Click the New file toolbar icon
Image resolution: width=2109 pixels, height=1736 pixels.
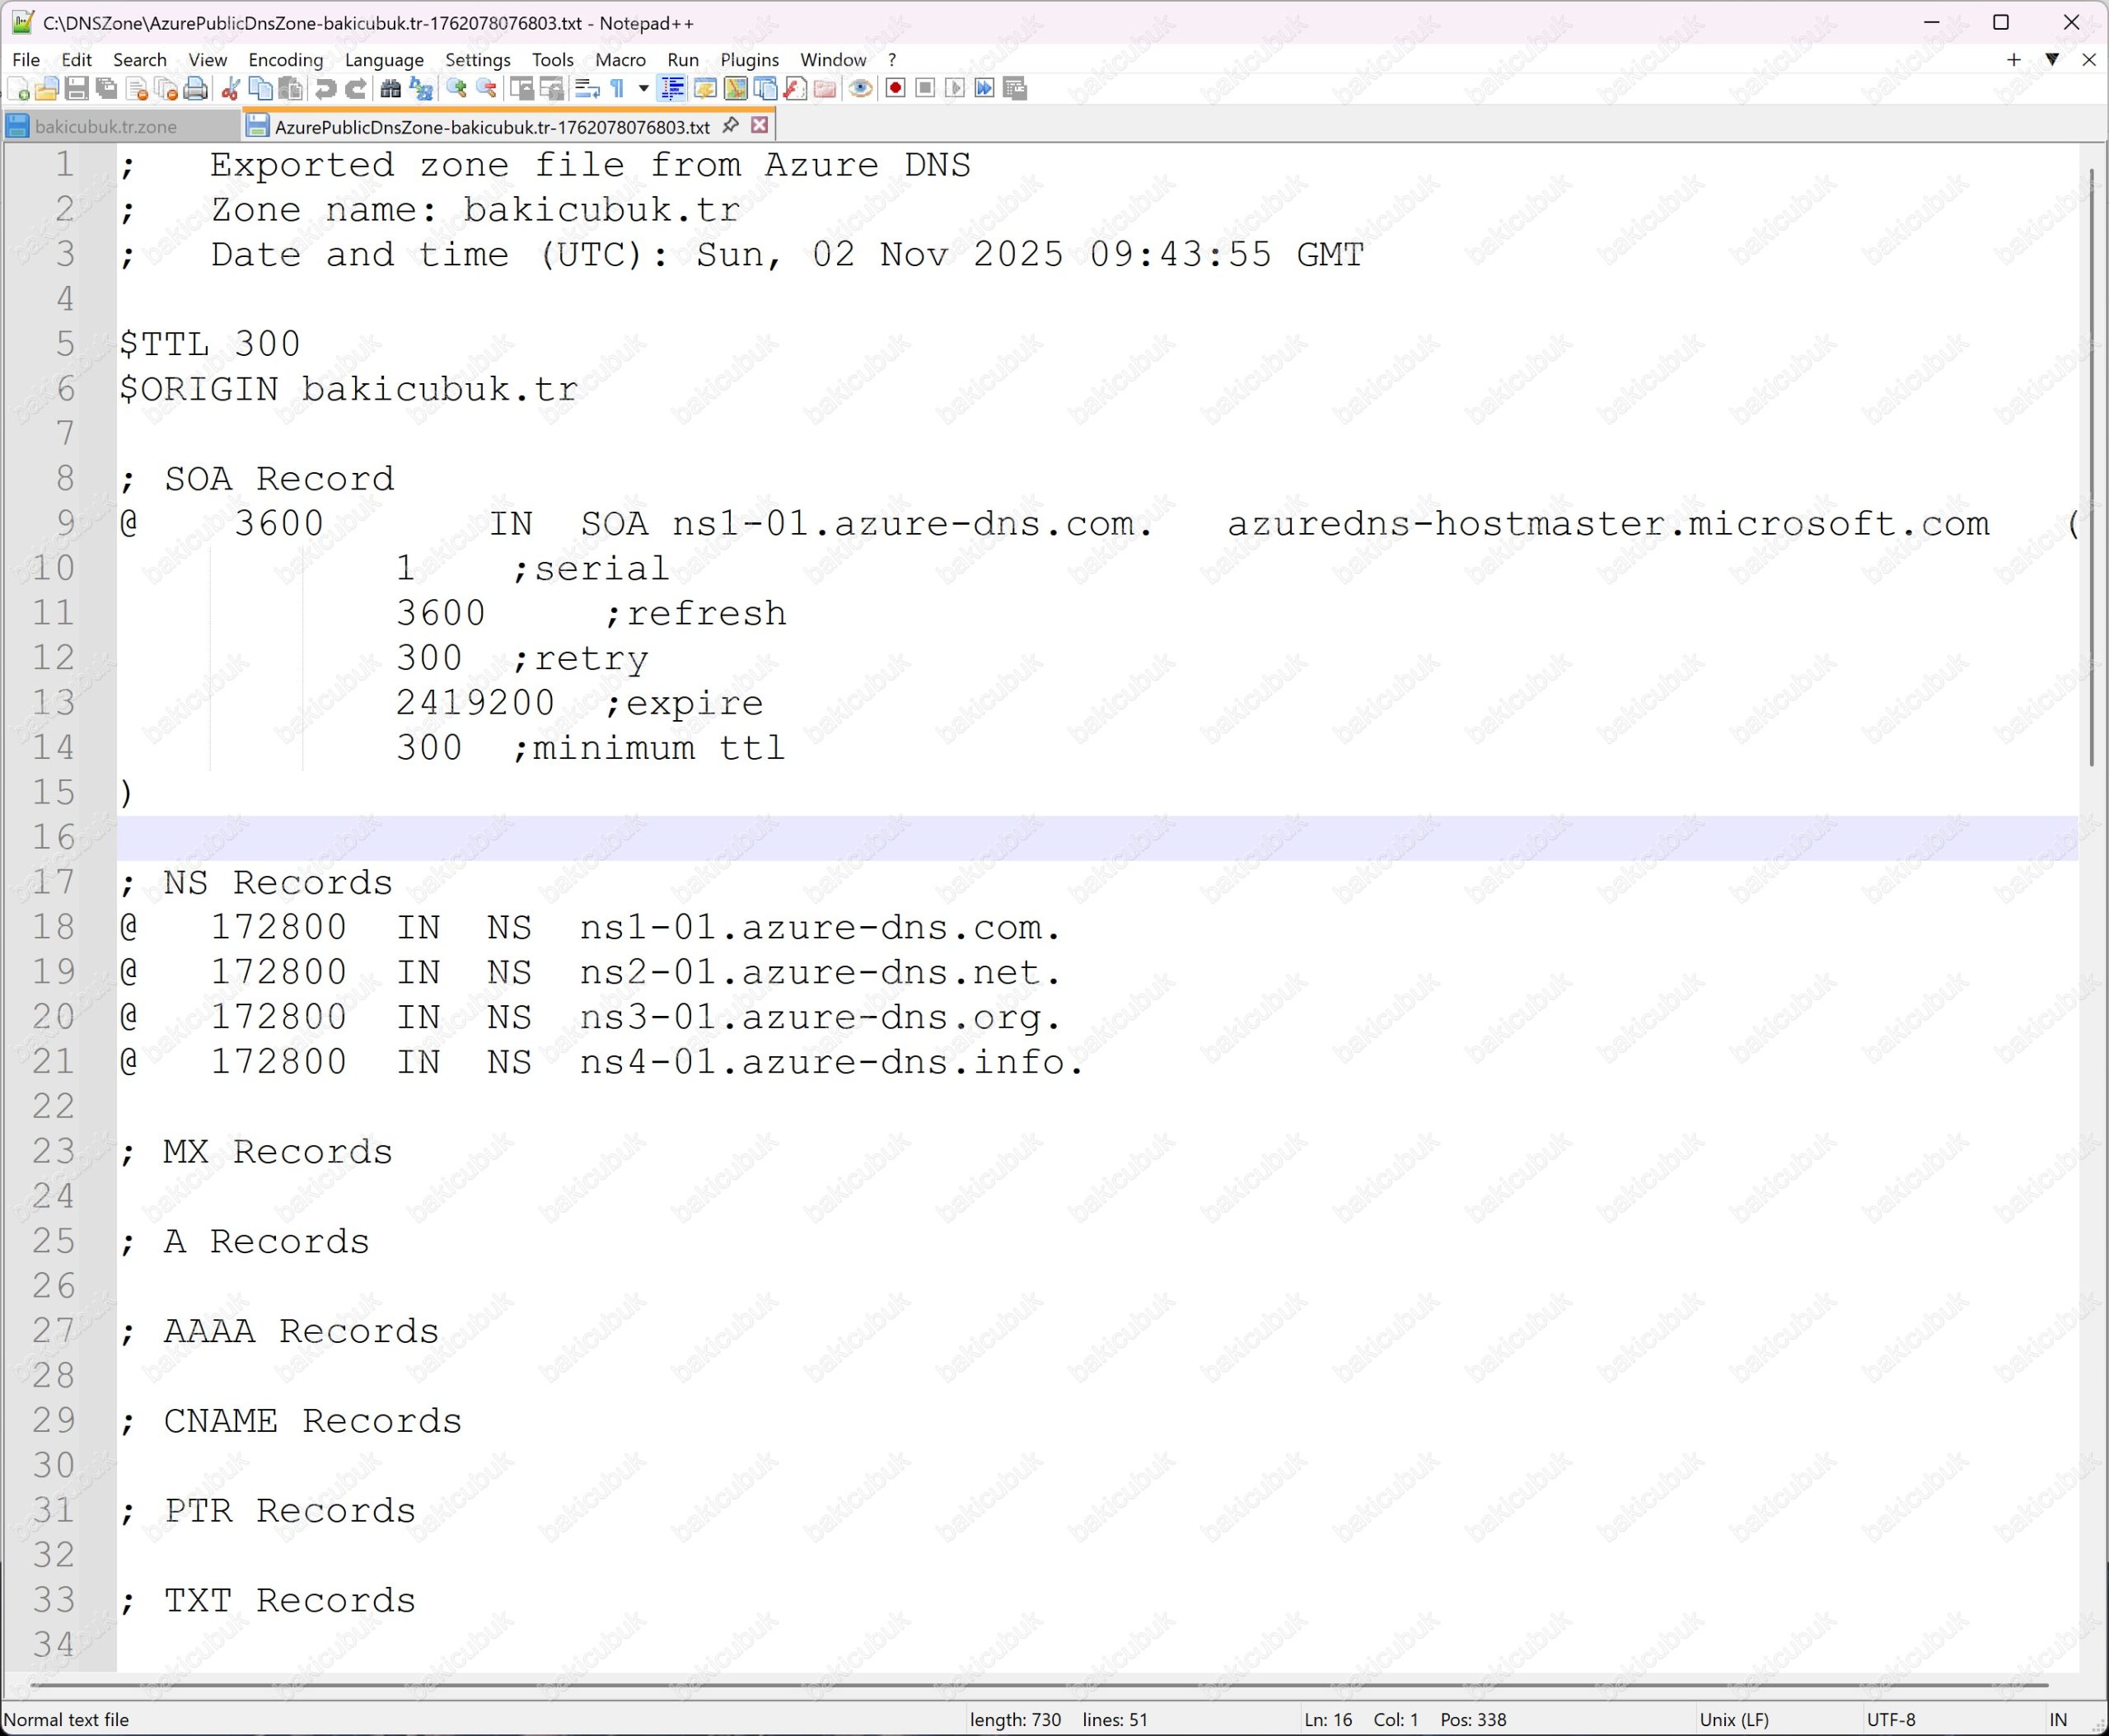pos(18,89)
